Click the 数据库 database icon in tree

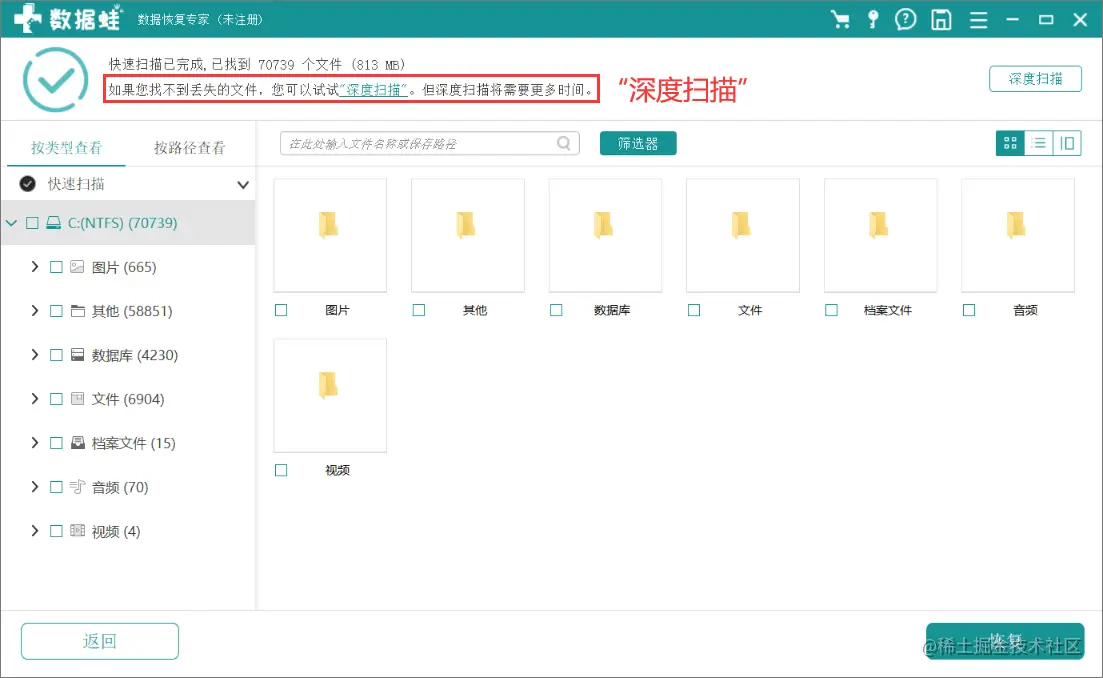tap(77, 355)
